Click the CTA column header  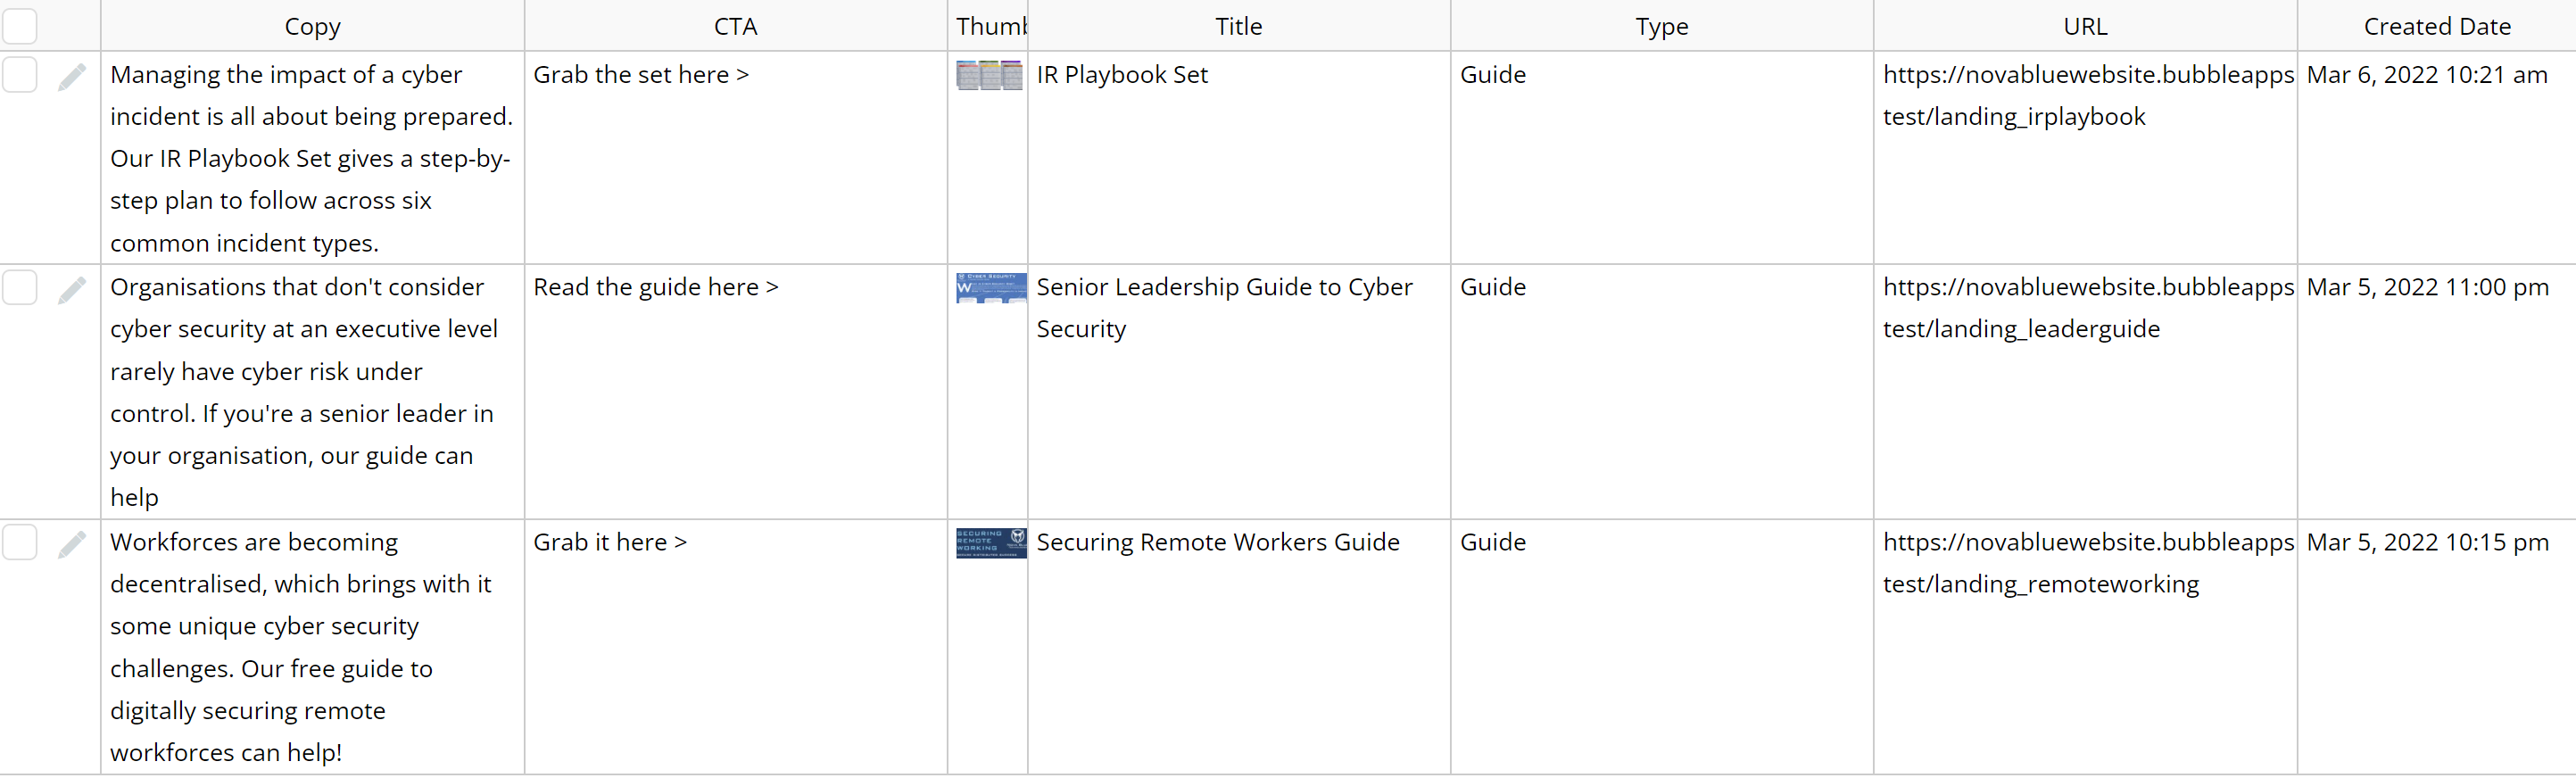coord(735,27)
